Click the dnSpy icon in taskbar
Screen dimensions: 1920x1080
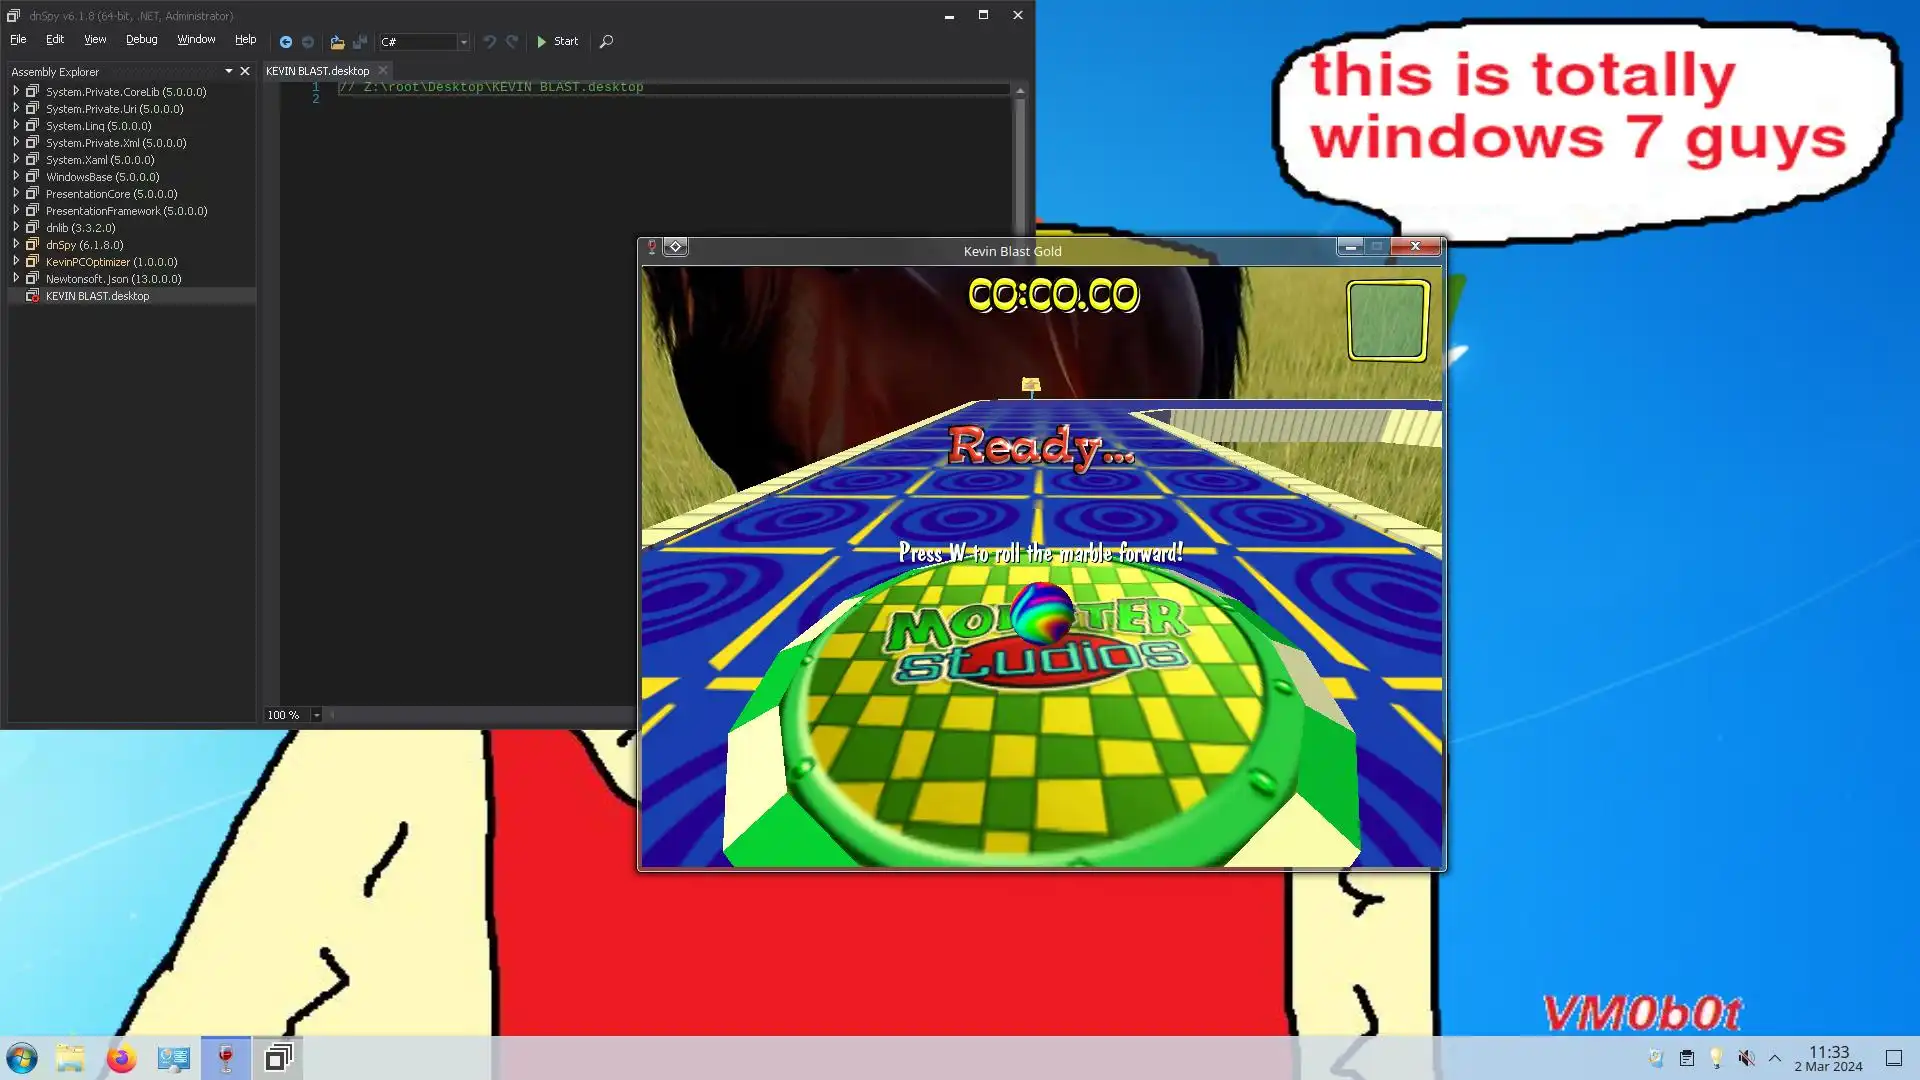click(x=278, y=1058)
